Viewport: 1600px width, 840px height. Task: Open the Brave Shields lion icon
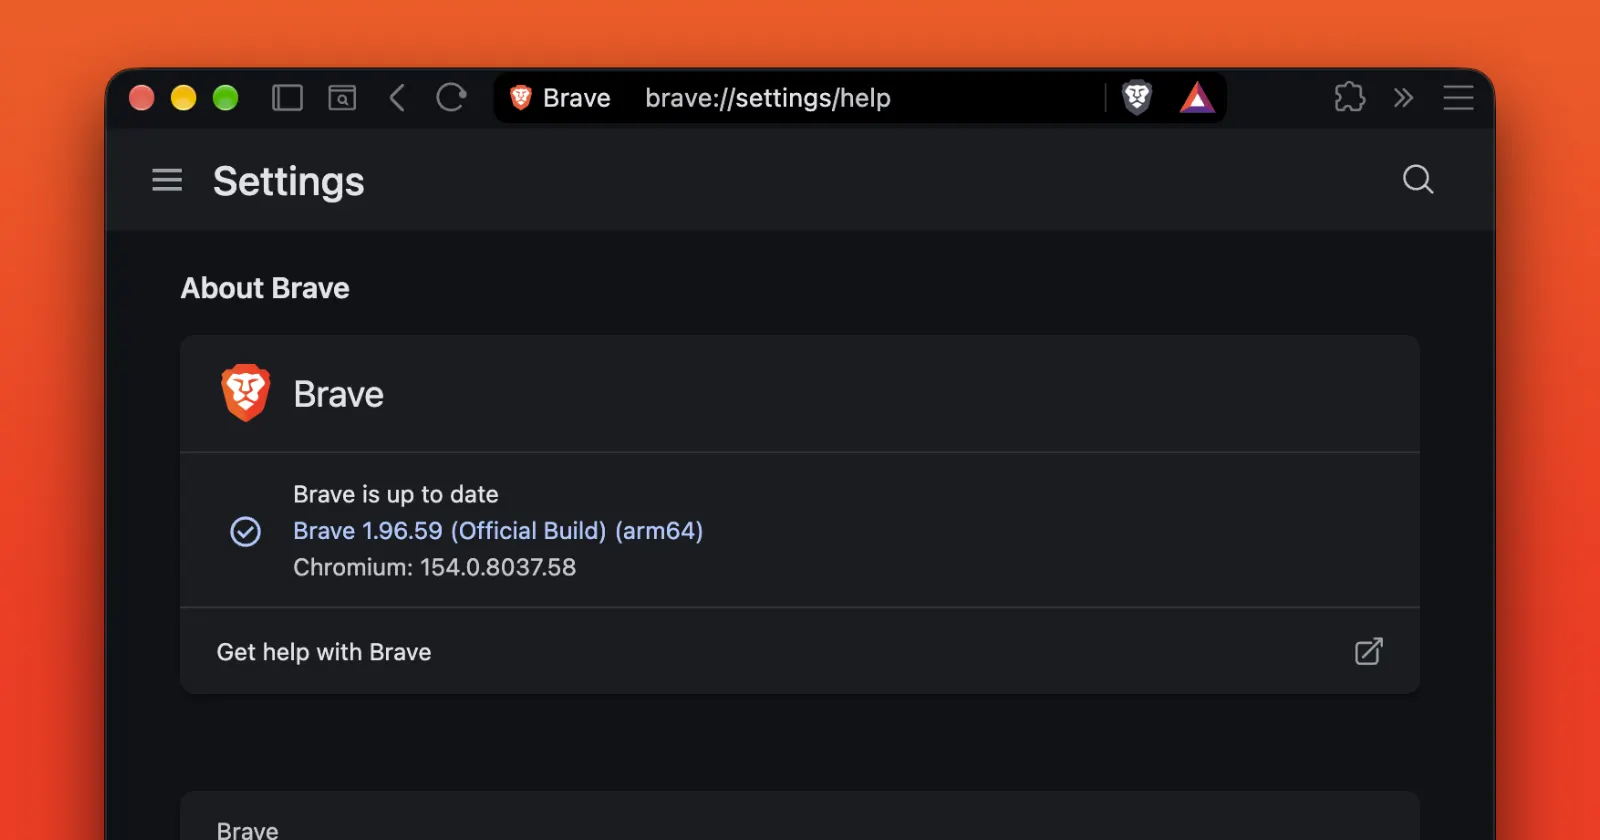1137,98
